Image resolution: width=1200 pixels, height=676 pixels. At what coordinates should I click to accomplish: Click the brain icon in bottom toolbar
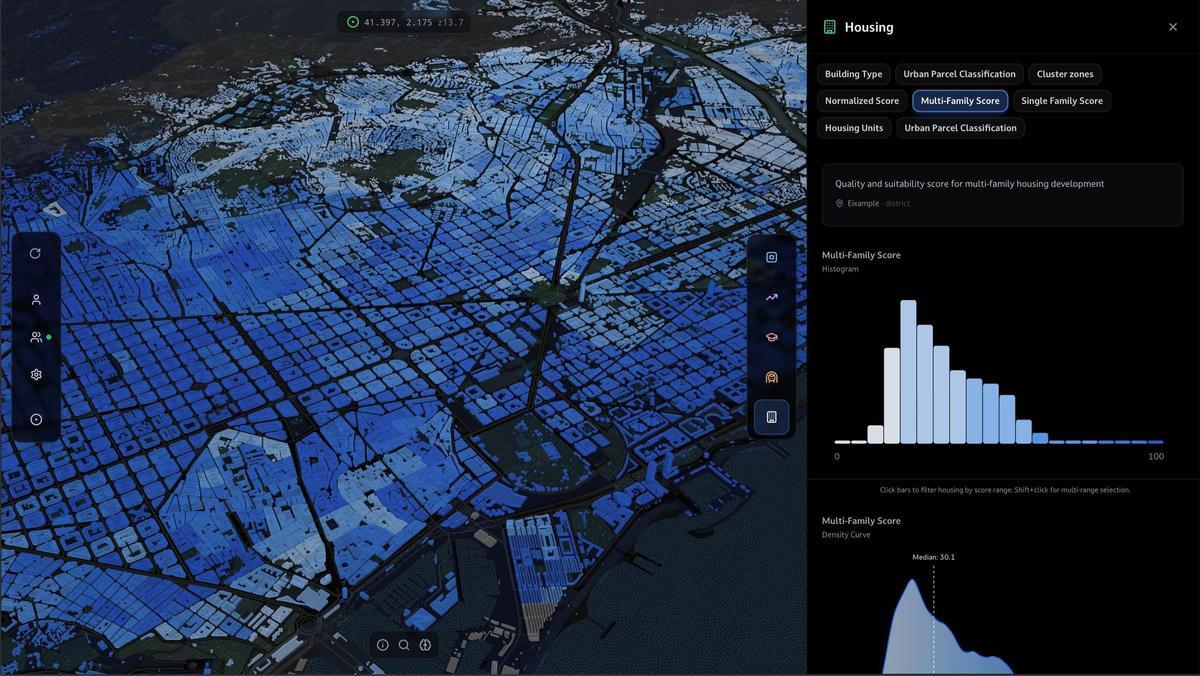pos(425,645)
